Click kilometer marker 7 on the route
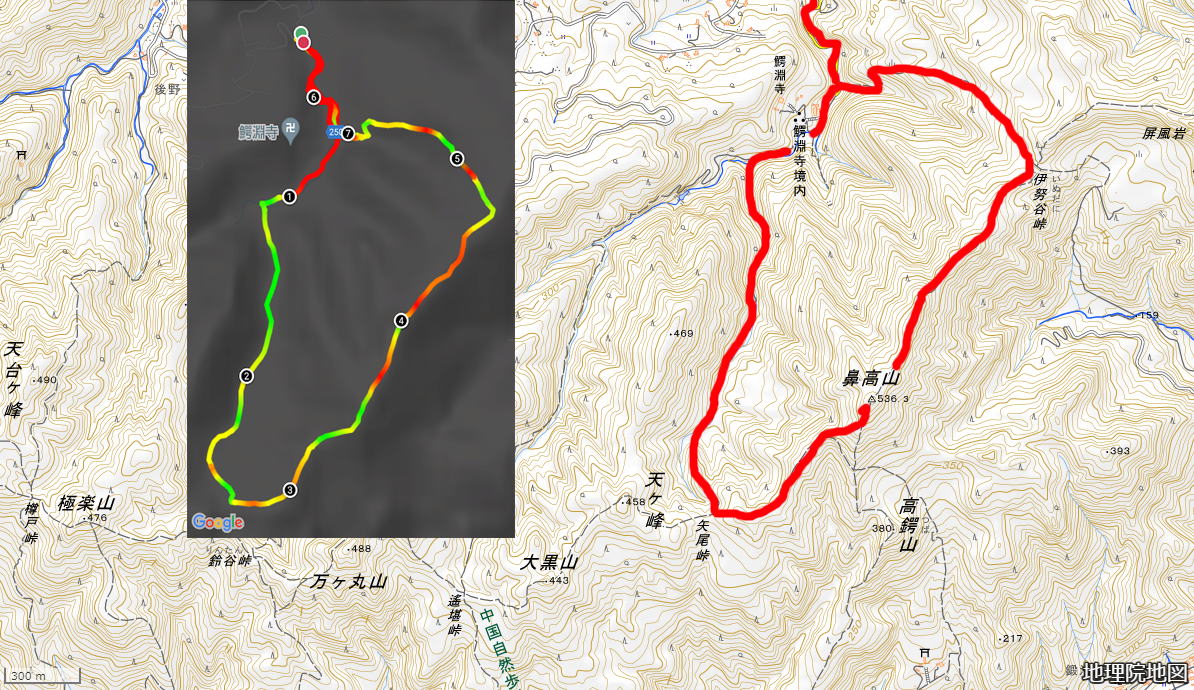This screenshot has height=690, width=1194. coord(348,133)
